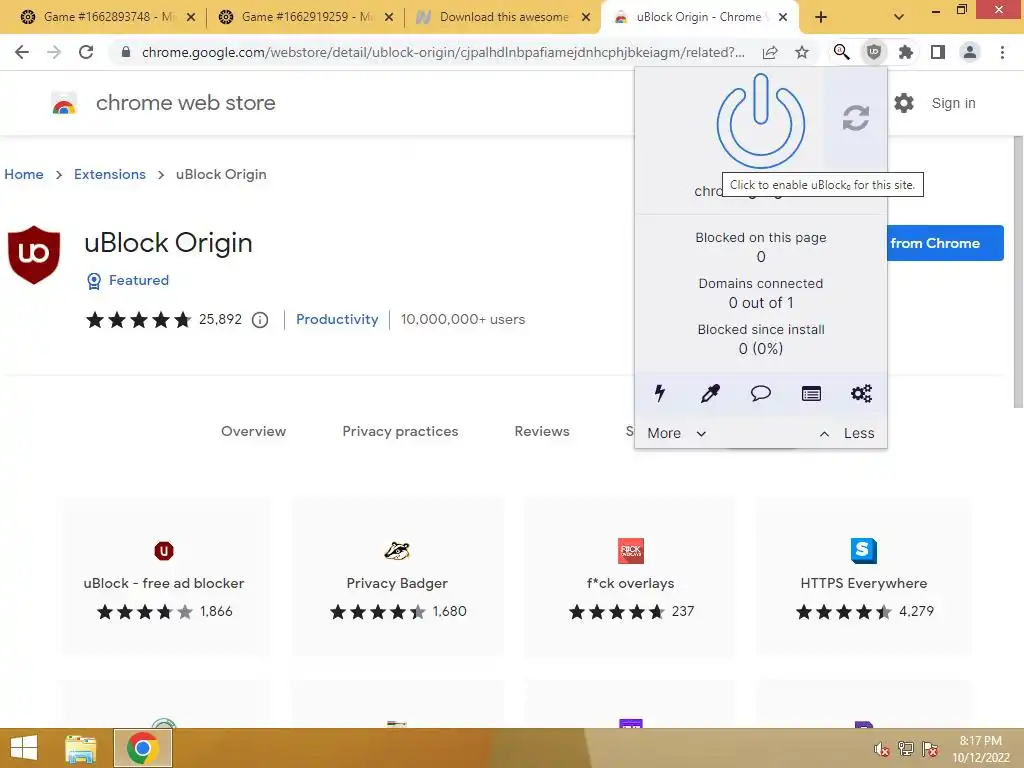1024x768 pixels.
Task: Click the Featured badge
Action: pos(128,280)
